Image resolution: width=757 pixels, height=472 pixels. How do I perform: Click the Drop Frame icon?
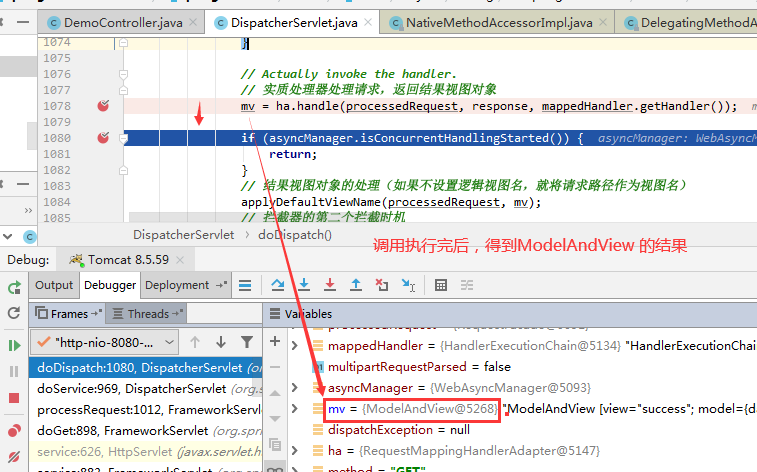pyautogui.click(x=382, y=285)
